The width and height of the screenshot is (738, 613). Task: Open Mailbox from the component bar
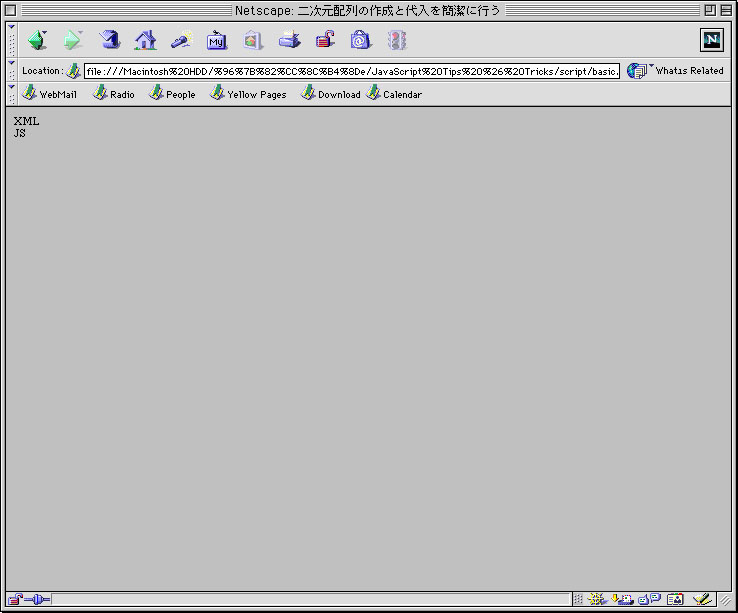[622, 599]
